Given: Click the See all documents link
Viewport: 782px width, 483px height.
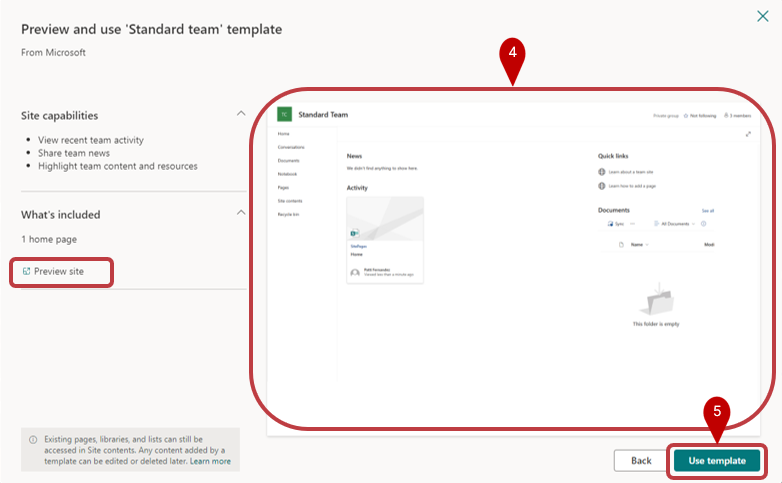Looking at the screenshot, I should pos(707,211).
